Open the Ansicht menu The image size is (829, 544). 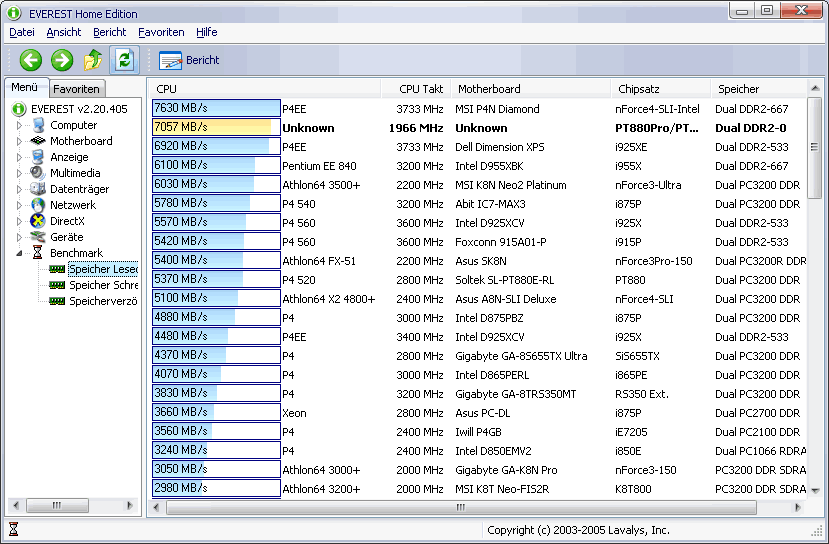(63, 32)
